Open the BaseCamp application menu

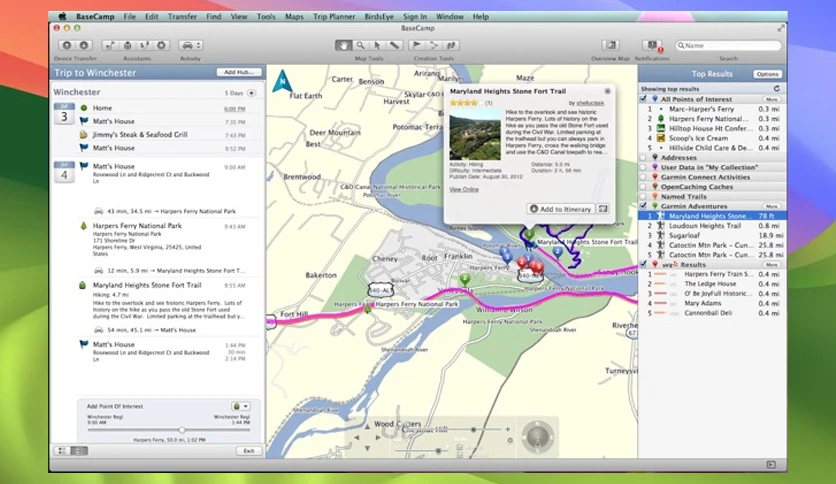pos(95,17)
